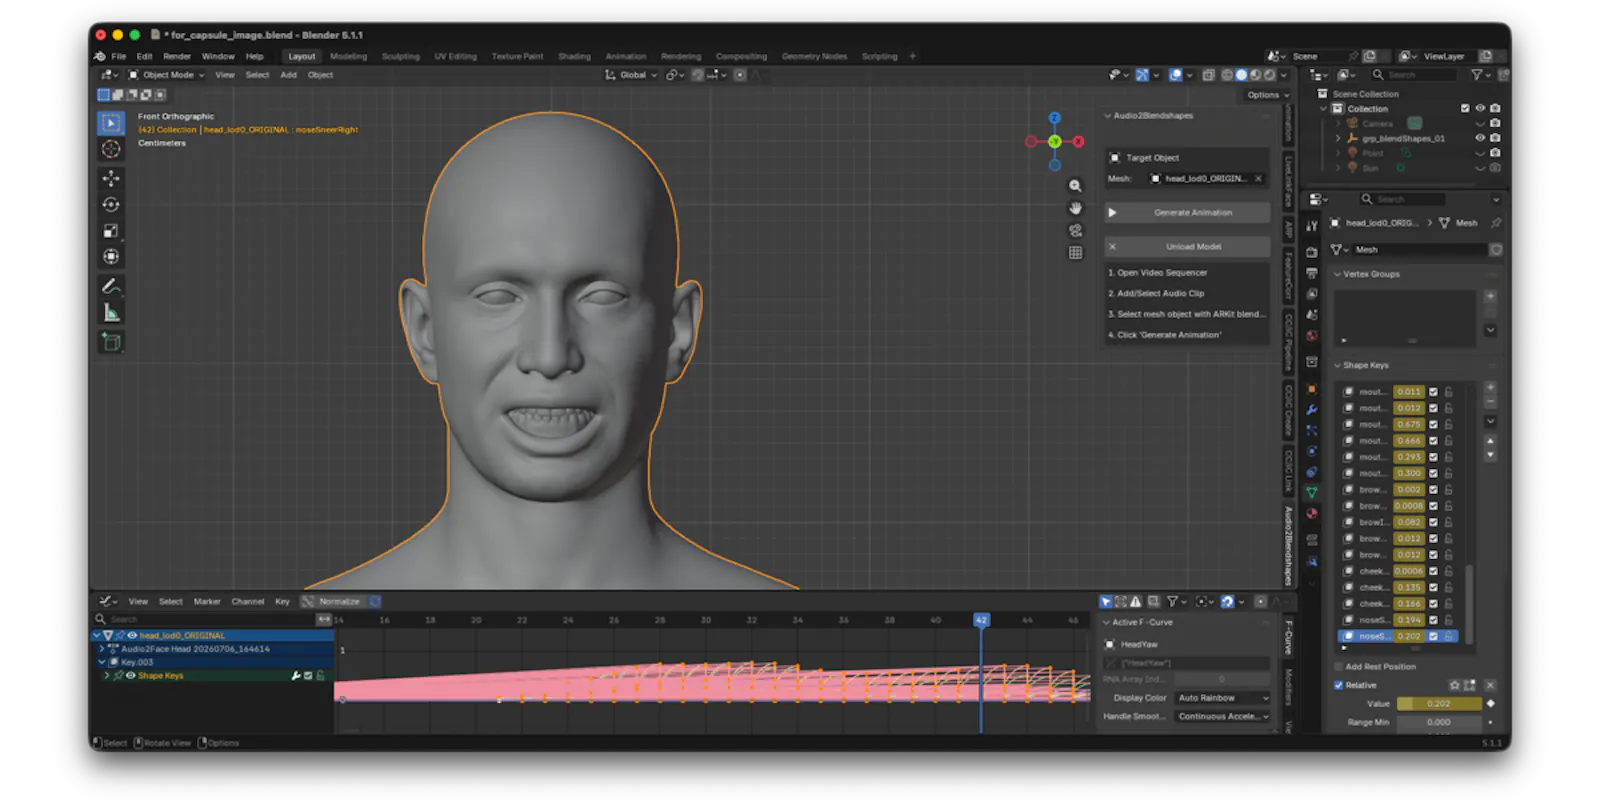1600x800 pixels.
Task: Hide grp_blendShapes_01 with its eye icon
Action: coord(1480,138)
